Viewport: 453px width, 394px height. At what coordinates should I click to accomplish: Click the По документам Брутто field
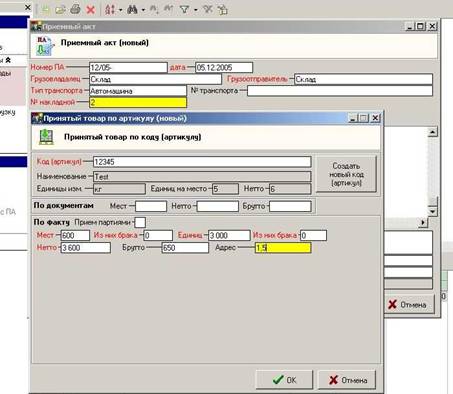tap(290, 206)
